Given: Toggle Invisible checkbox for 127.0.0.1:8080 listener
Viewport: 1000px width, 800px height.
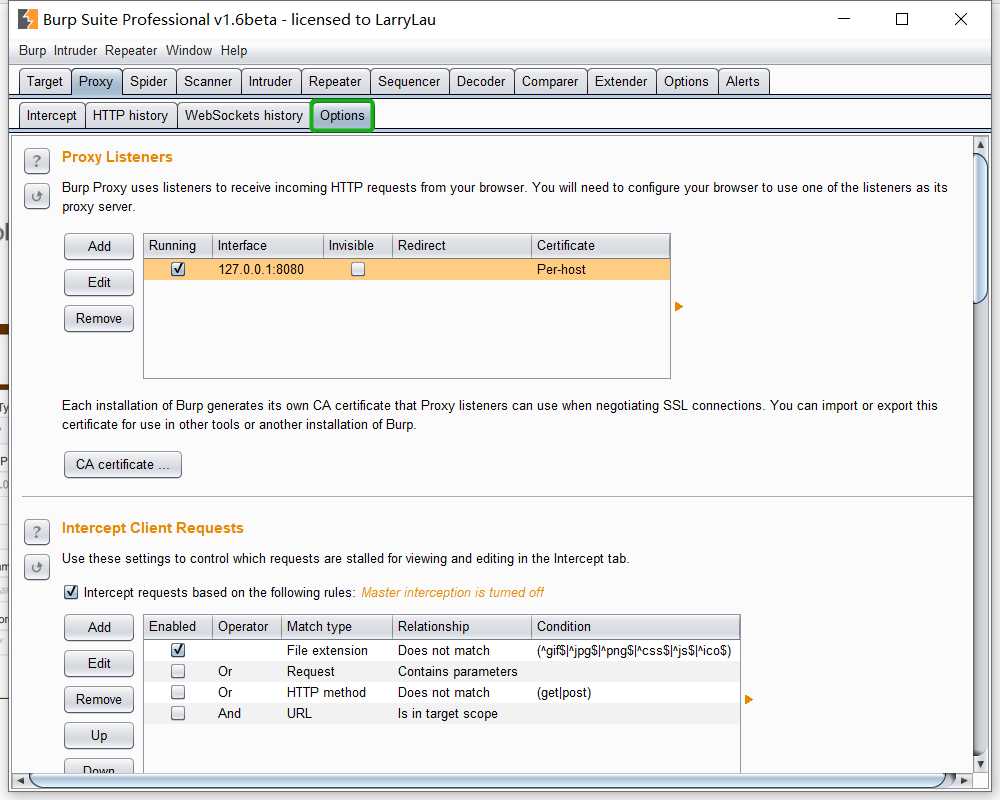Looking at the screenshot, I should pos(358,269).
